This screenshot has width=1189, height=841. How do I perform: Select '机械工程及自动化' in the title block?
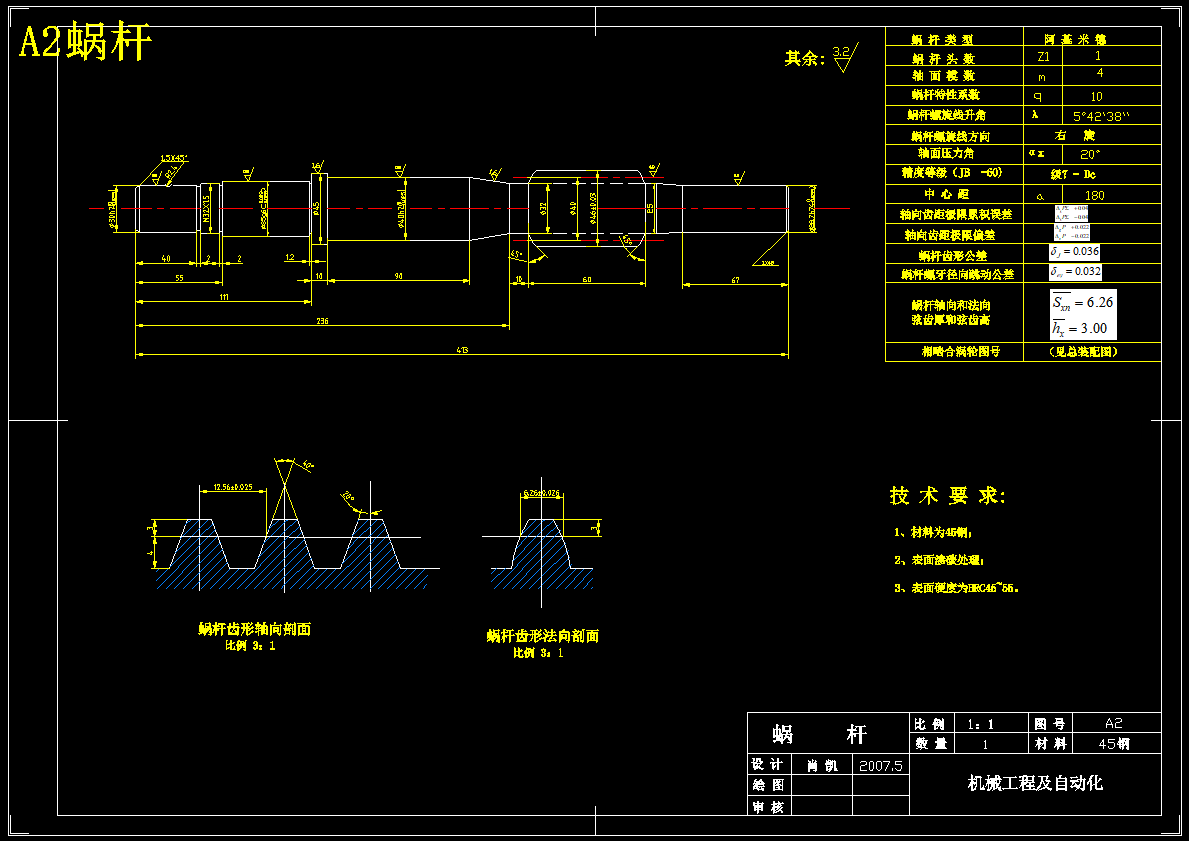coord(1035,783)
